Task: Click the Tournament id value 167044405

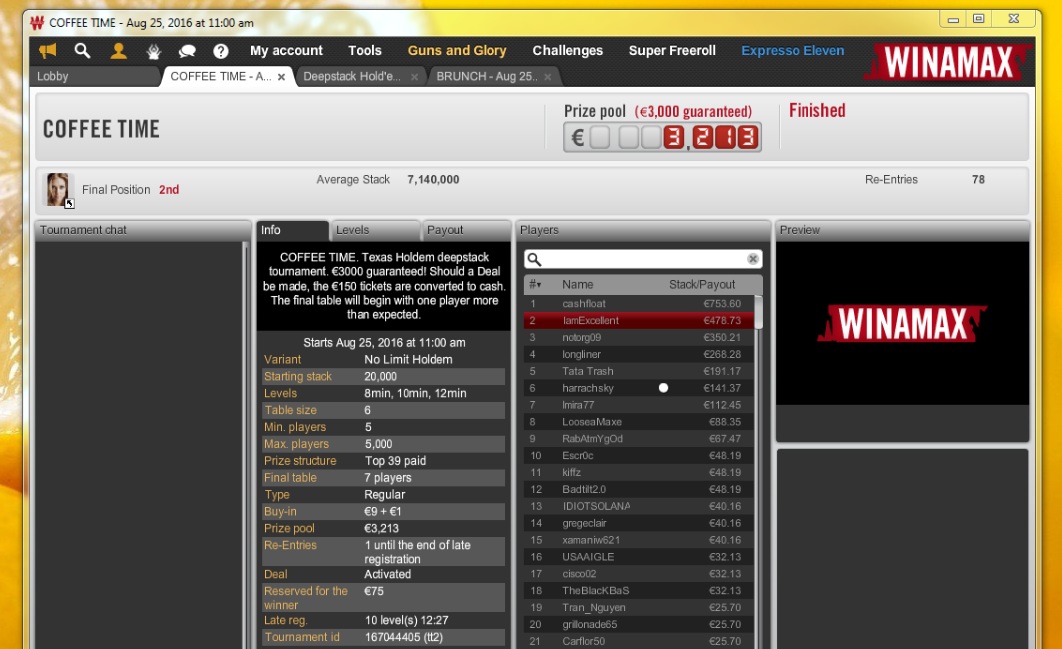Action: click(404, 637)
